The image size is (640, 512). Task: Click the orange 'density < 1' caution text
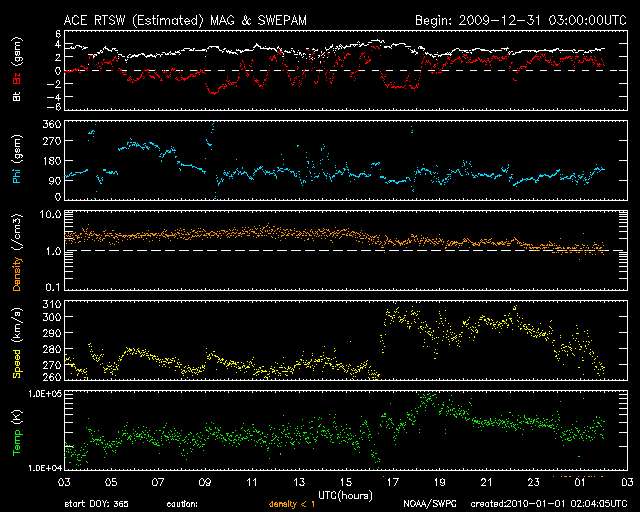[292, 504]
